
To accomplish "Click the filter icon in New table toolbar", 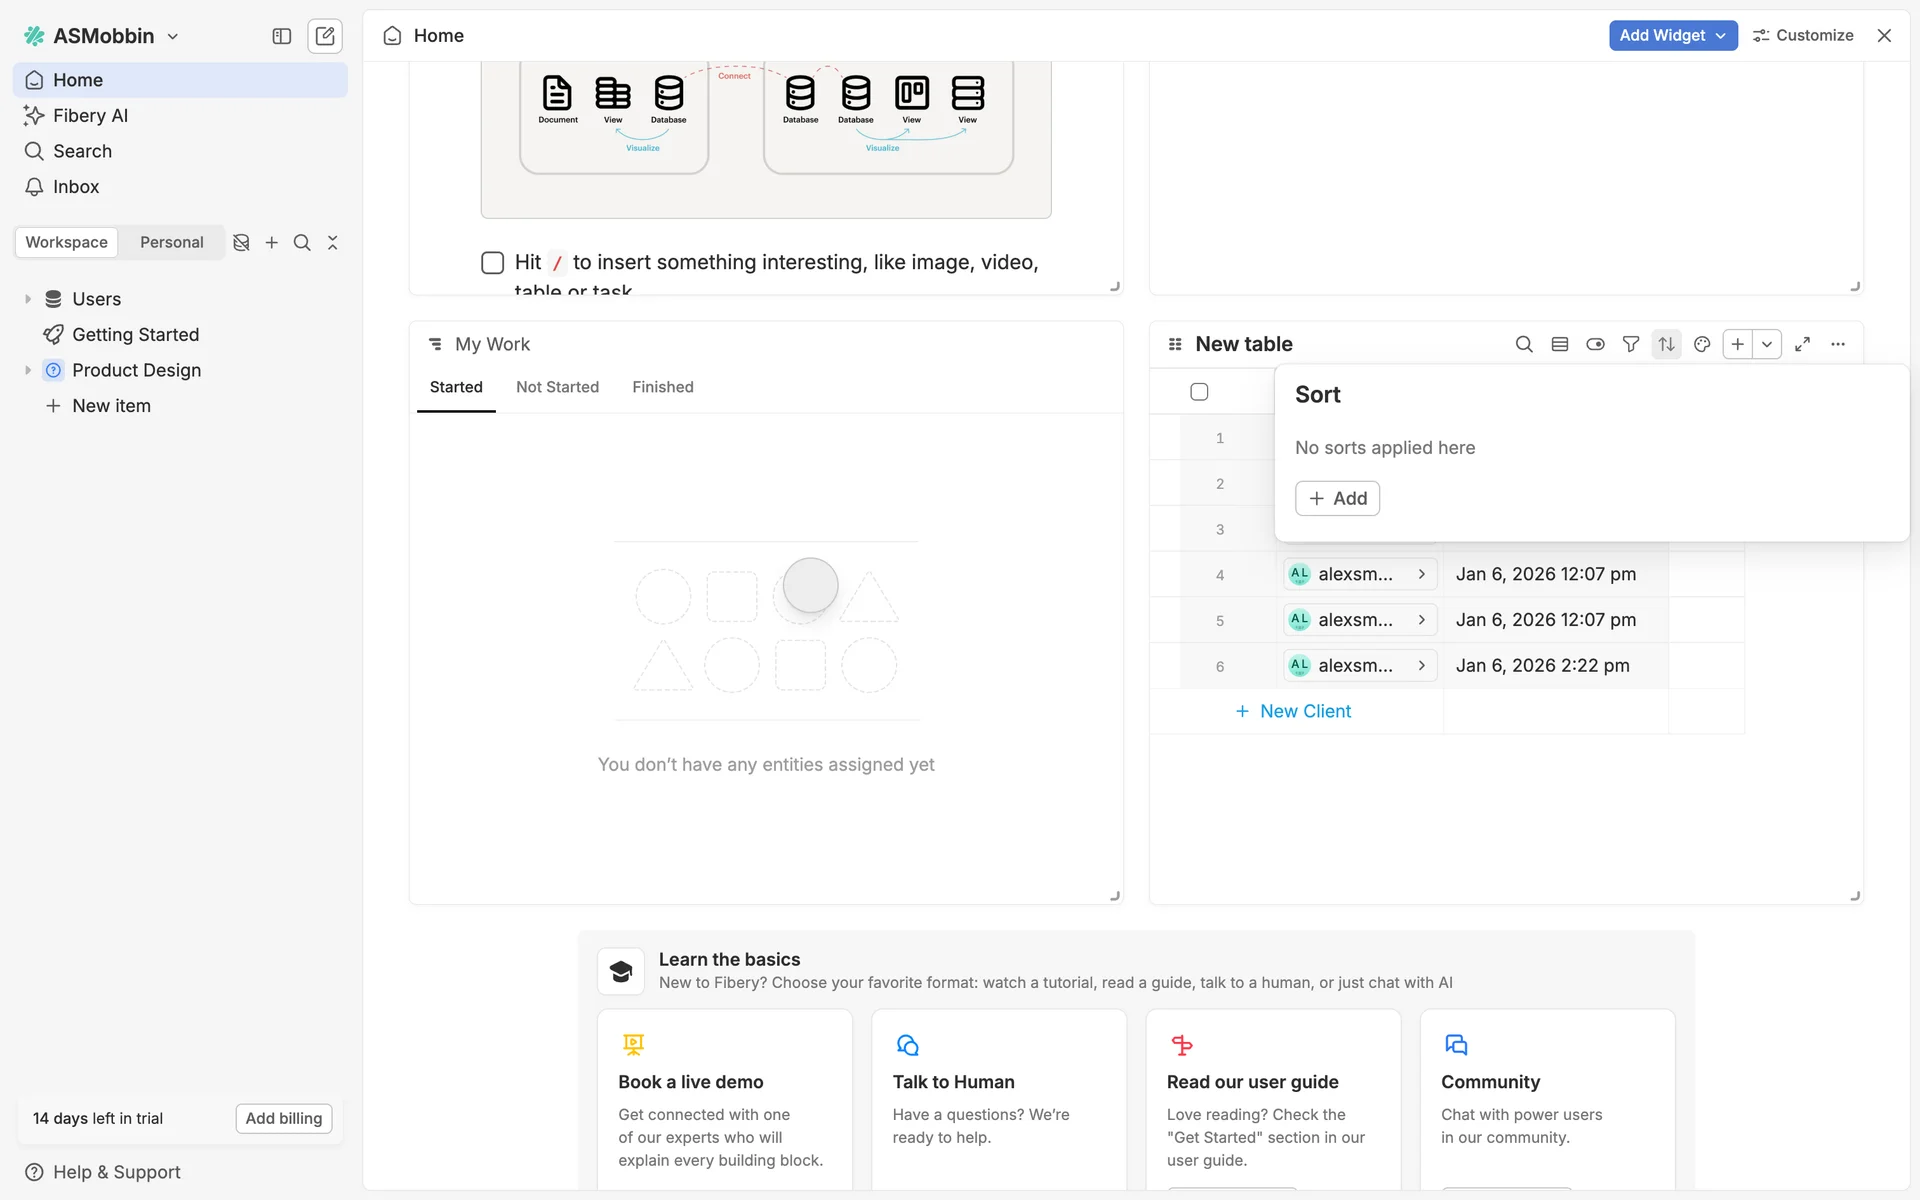I will pos(1630,344).
